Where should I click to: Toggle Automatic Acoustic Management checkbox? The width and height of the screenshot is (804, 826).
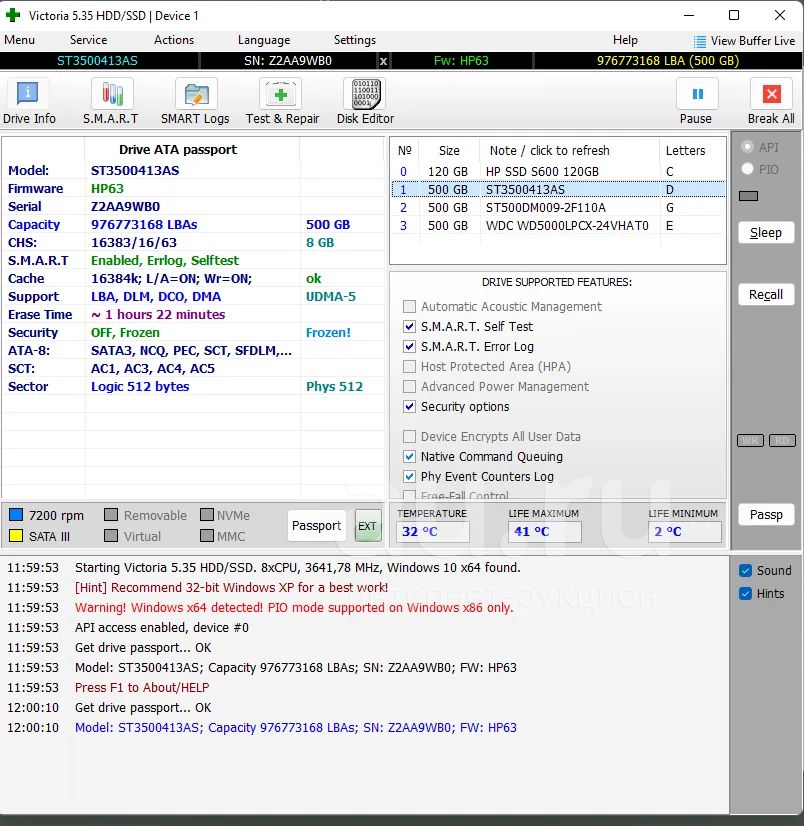pyautogui.click(x=409, y=307)
